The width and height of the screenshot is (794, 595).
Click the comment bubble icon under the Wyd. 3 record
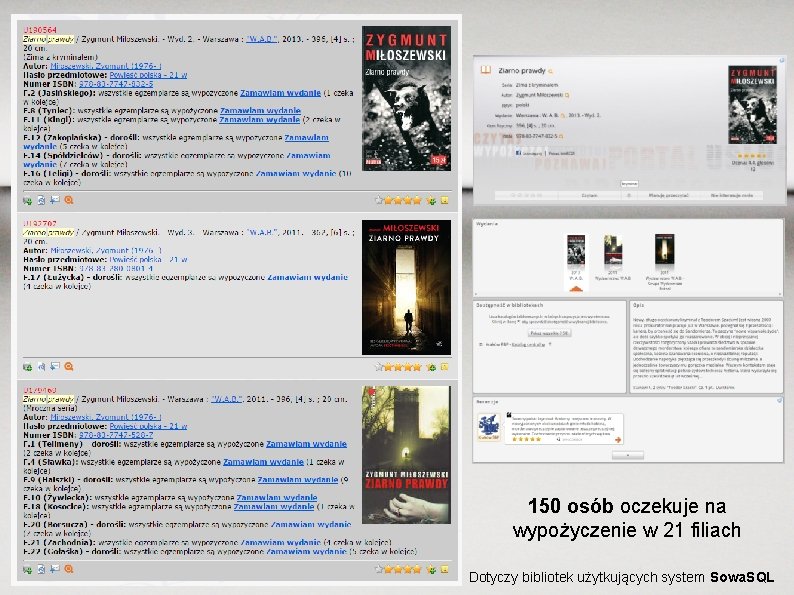(55, 366)
